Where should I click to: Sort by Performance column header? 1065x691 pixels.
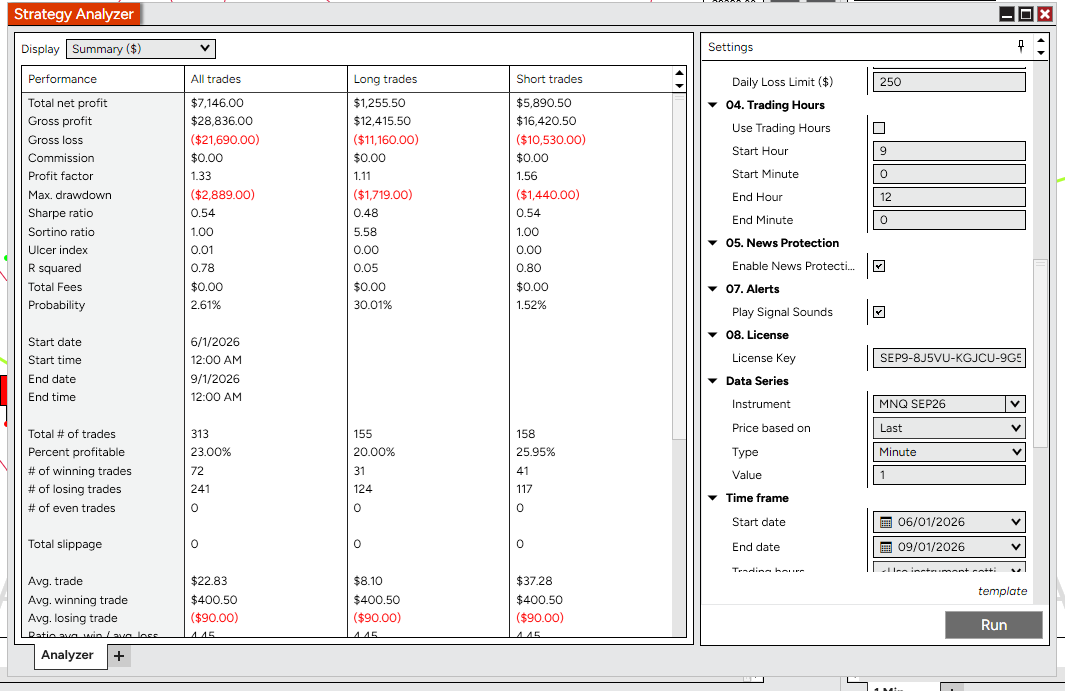pos(103,79)
